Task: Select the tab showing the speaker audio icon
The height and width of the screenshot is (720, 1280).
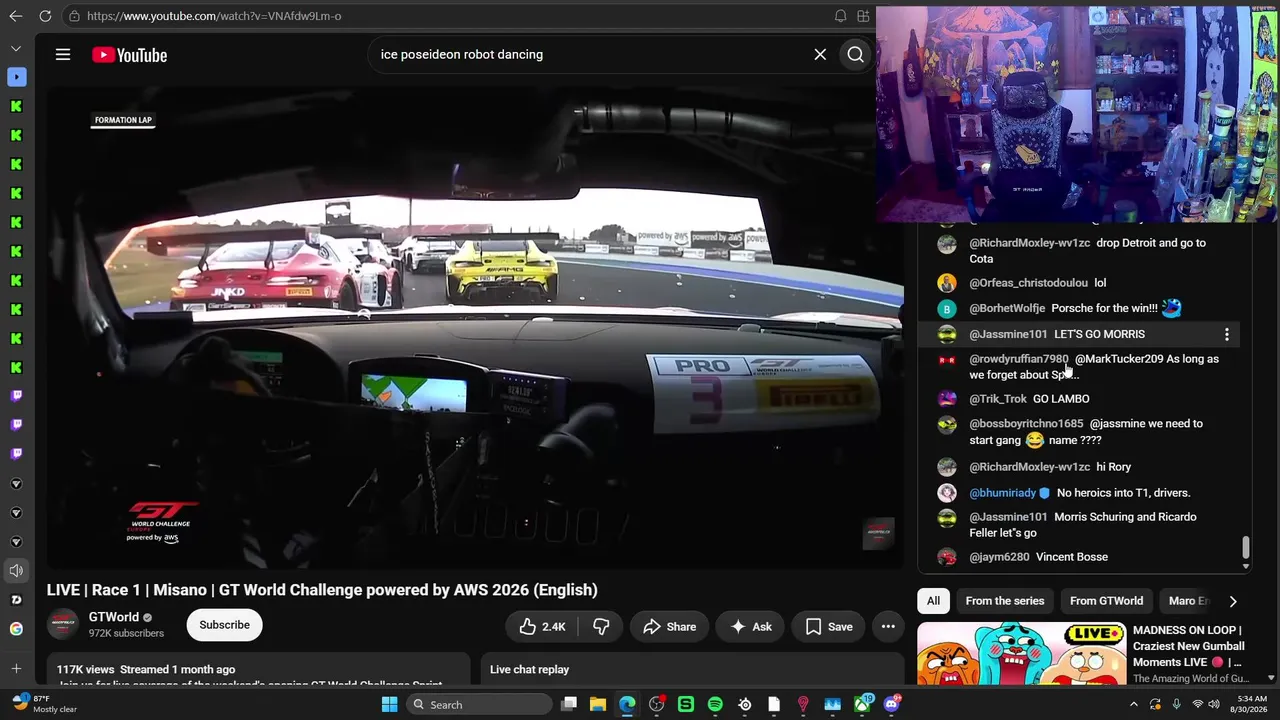Action: tap(16, 571)
